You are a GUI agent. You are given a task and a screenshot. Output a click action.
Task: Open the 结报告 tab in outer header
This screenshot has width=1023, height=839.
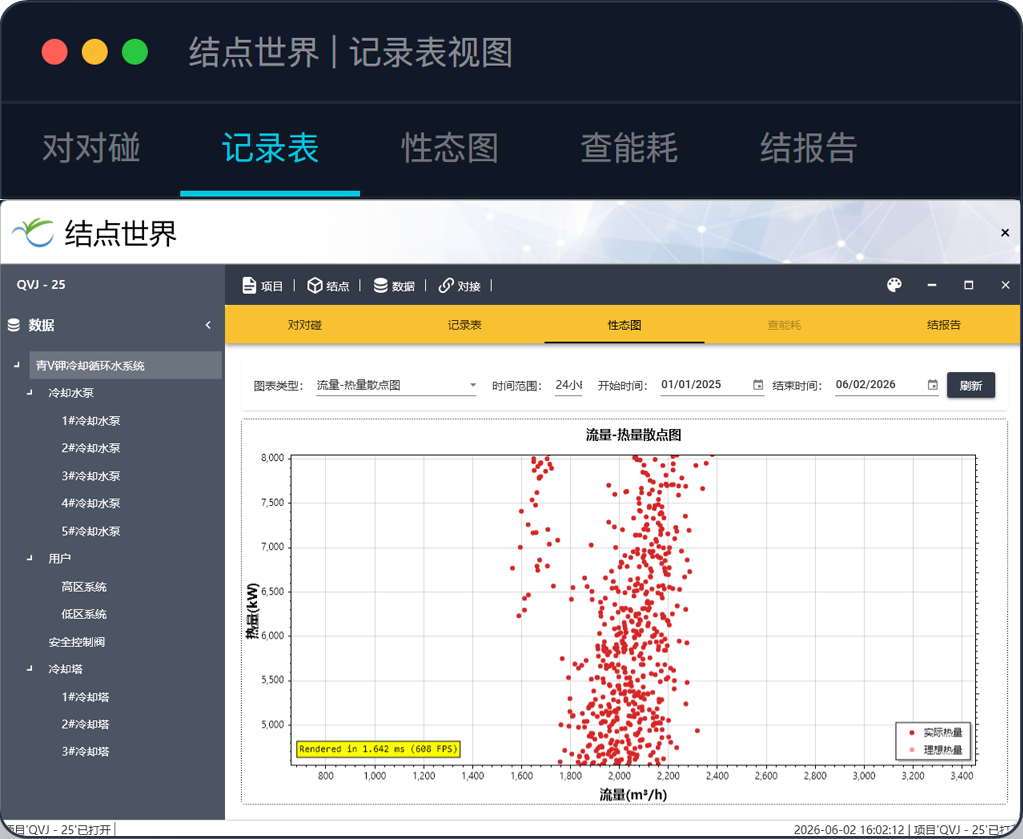point(808,148)
